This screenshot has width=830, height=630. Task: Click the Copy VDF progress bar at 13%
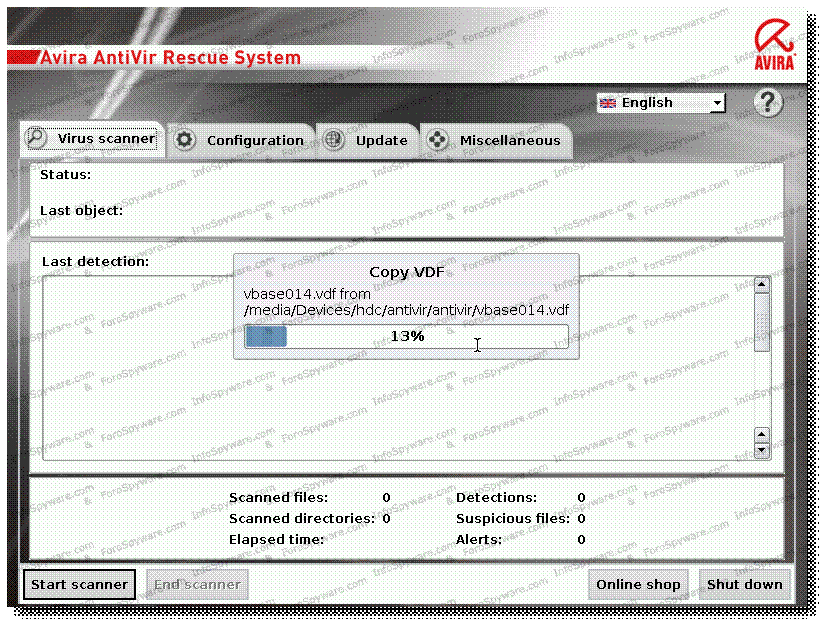point(407,337)
